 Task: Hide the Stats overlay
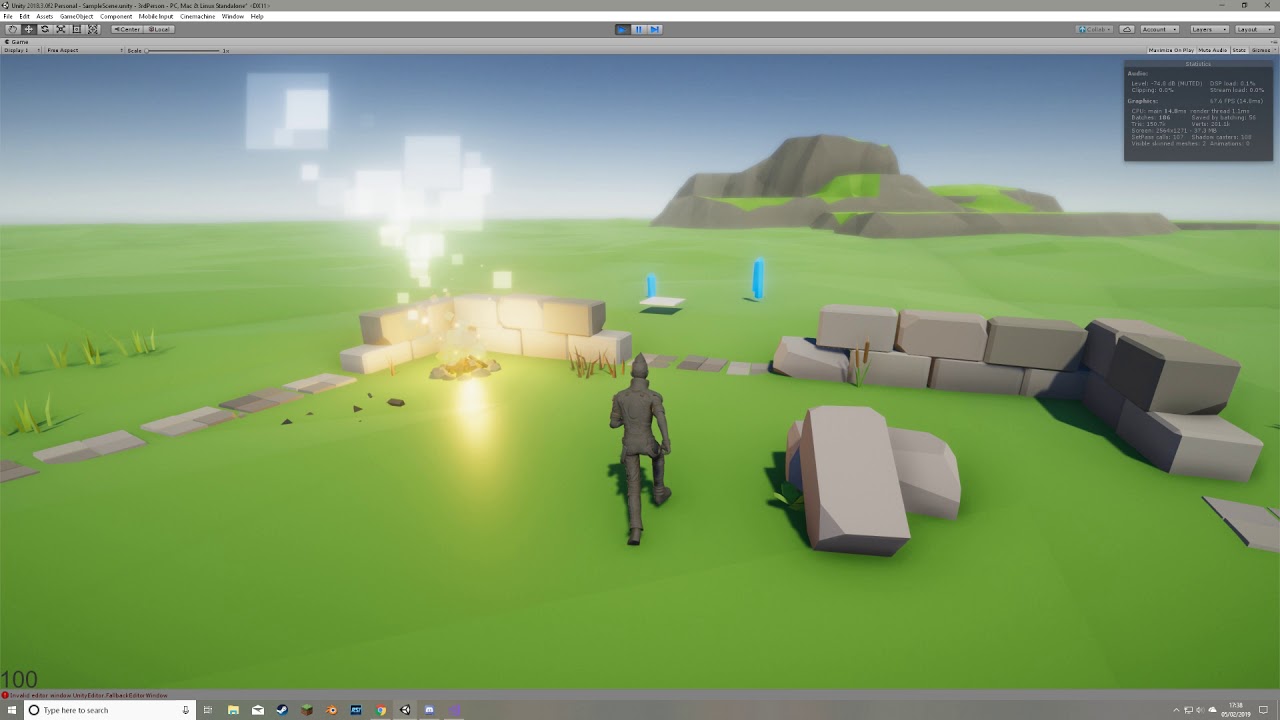pyautogui.click(x=1239, y=50)
